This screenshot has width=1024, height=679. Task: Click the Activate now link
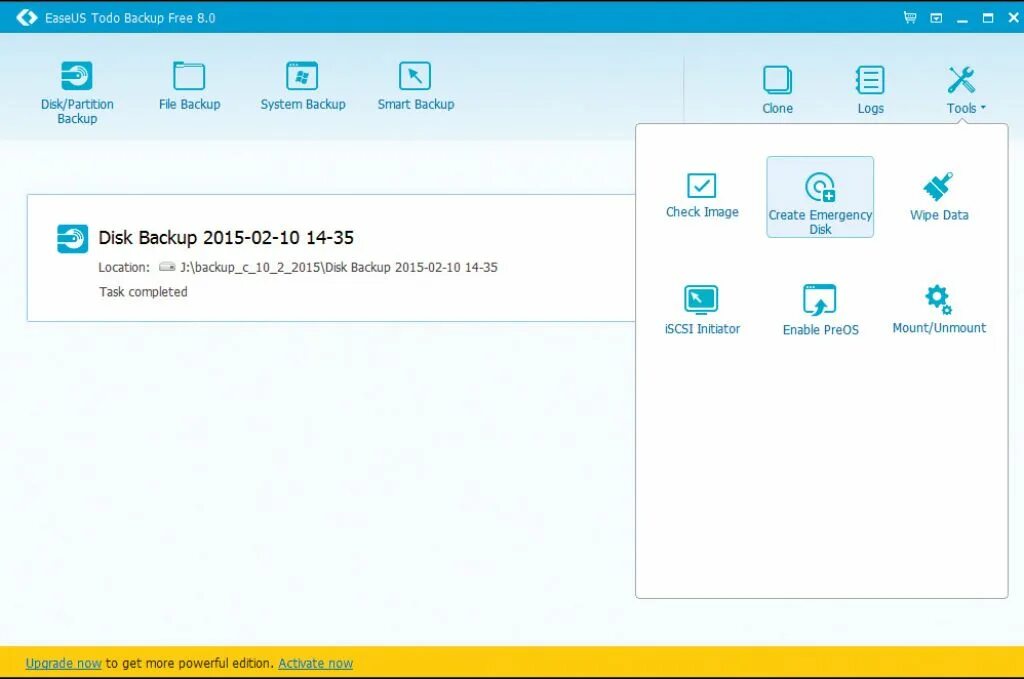pos(315,663)
